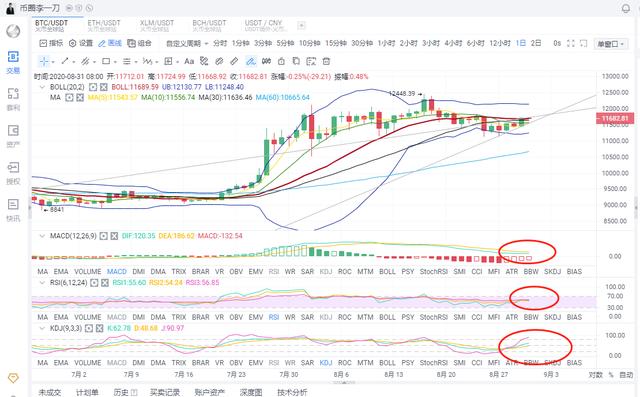Open the 资产 assets sidebar icon
The height and width of the screenshot is (397, 640).
13,136
